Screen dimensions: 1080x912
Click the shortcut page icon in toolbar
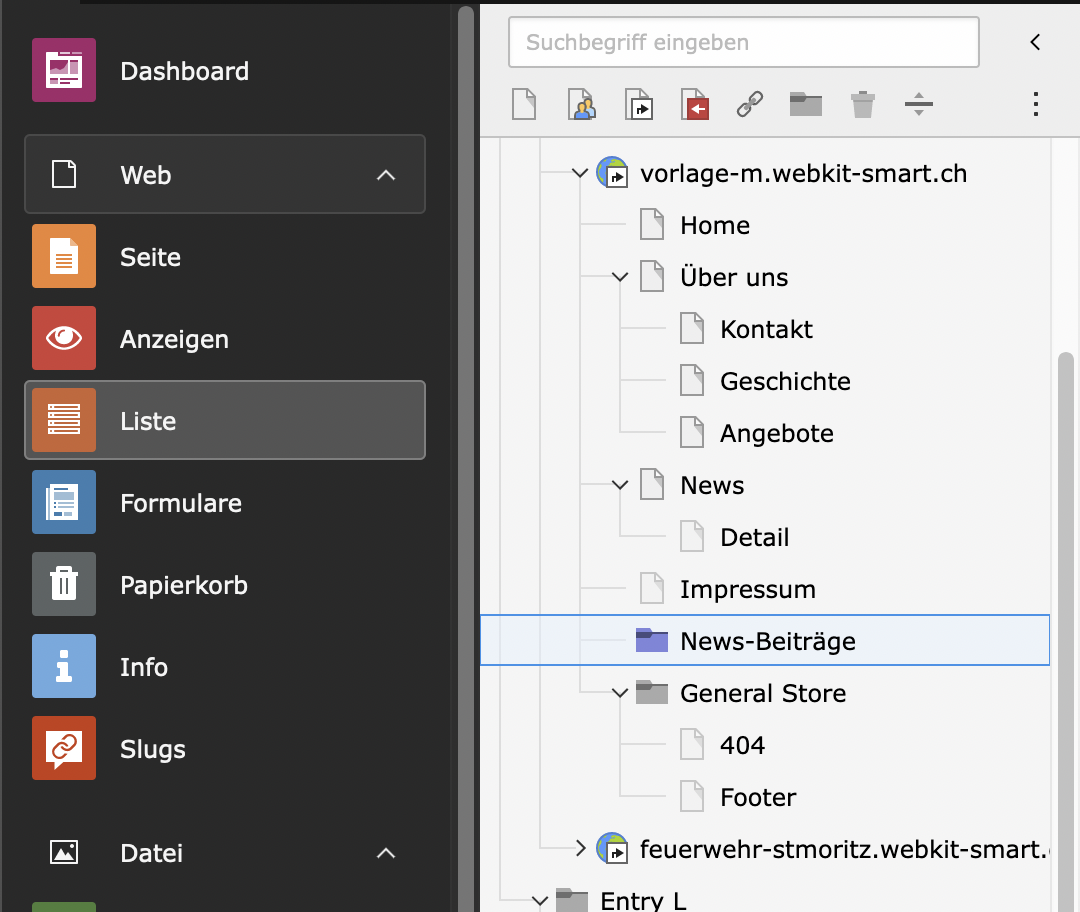point(638,104)
